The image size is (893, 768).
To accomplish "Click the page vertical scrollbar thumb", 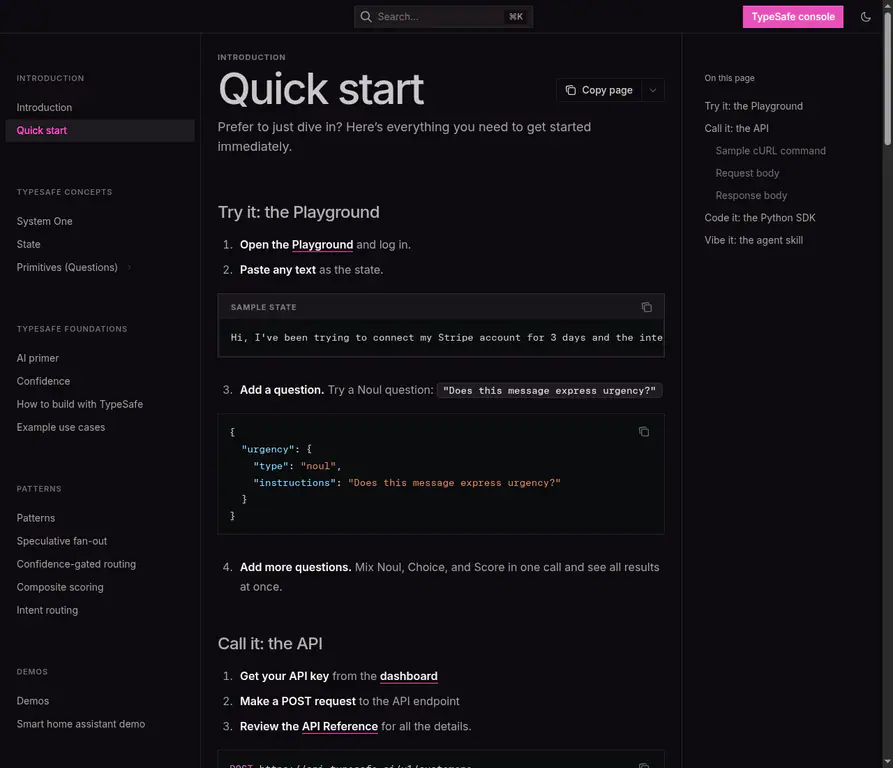I will (887, 80).
